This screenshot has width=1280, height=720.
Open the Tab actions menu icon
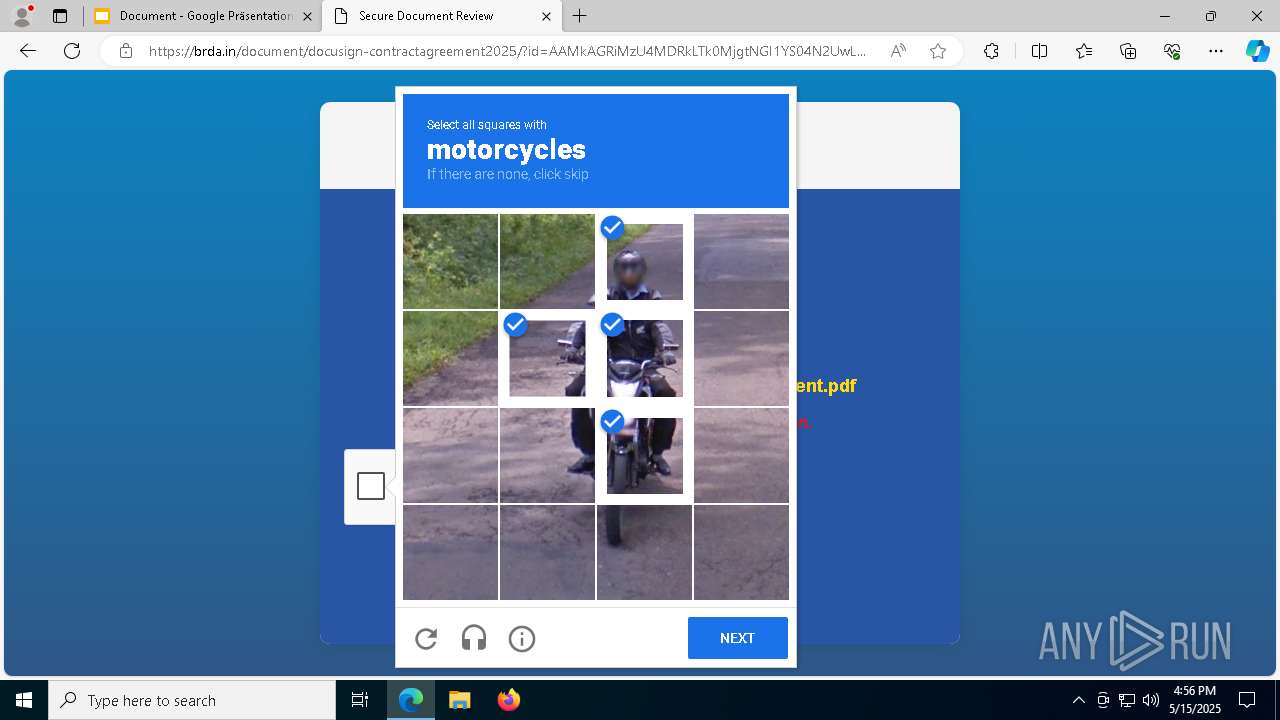(x=60, y=16)
